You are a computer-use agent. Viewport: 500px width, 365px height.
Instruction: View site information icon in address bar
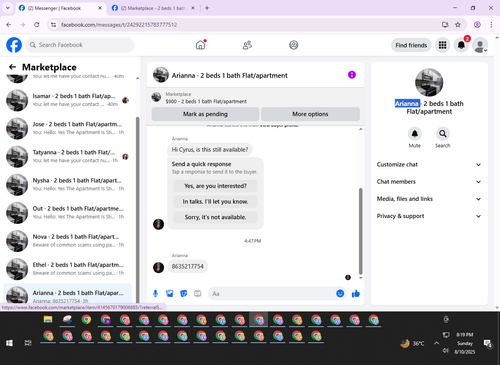tap(53, 25)
